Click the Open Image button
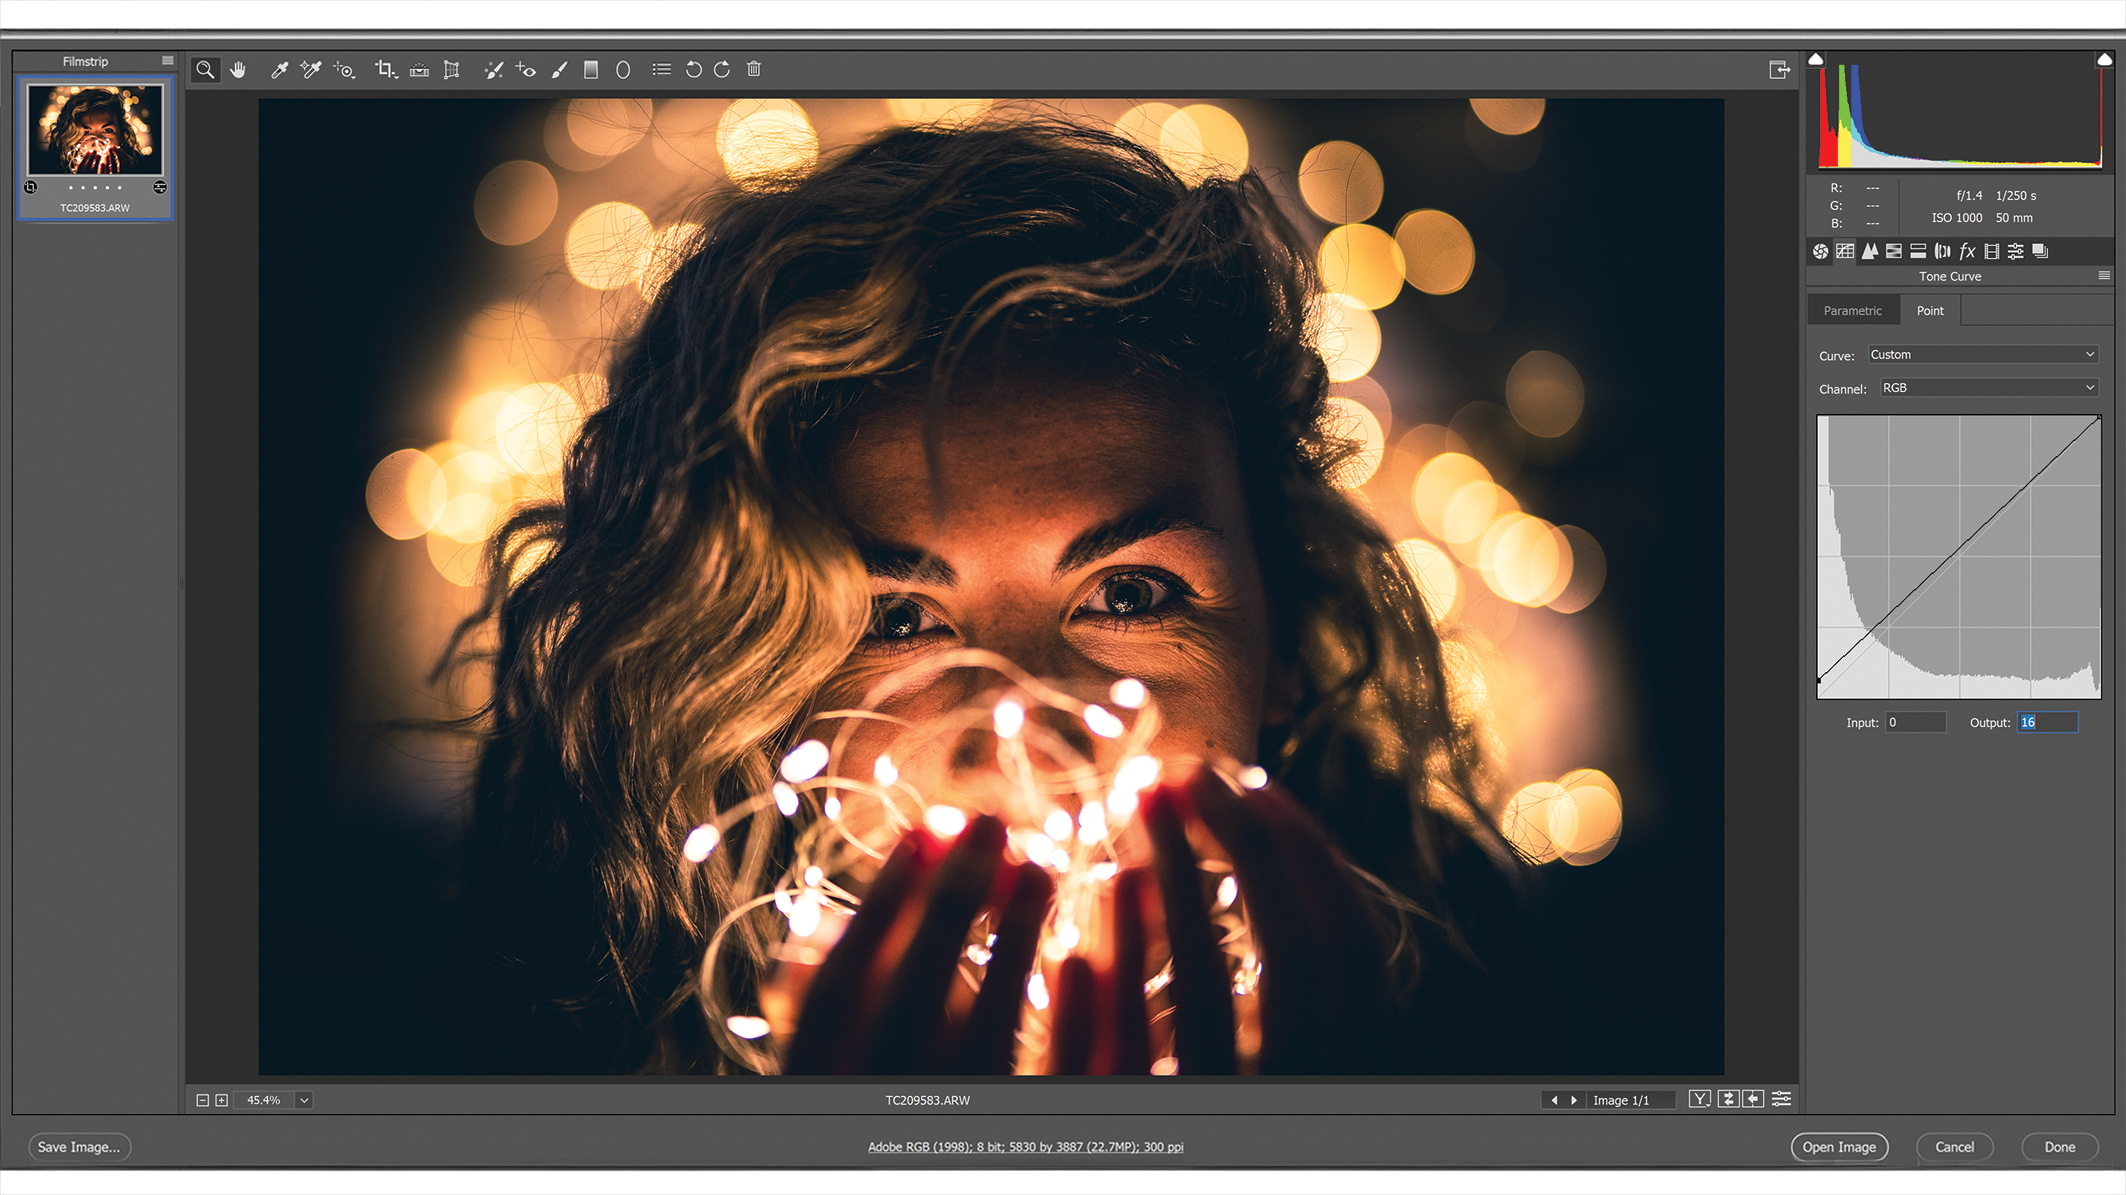The image size is (2126, 1195). click(x=1839, y=1147)
